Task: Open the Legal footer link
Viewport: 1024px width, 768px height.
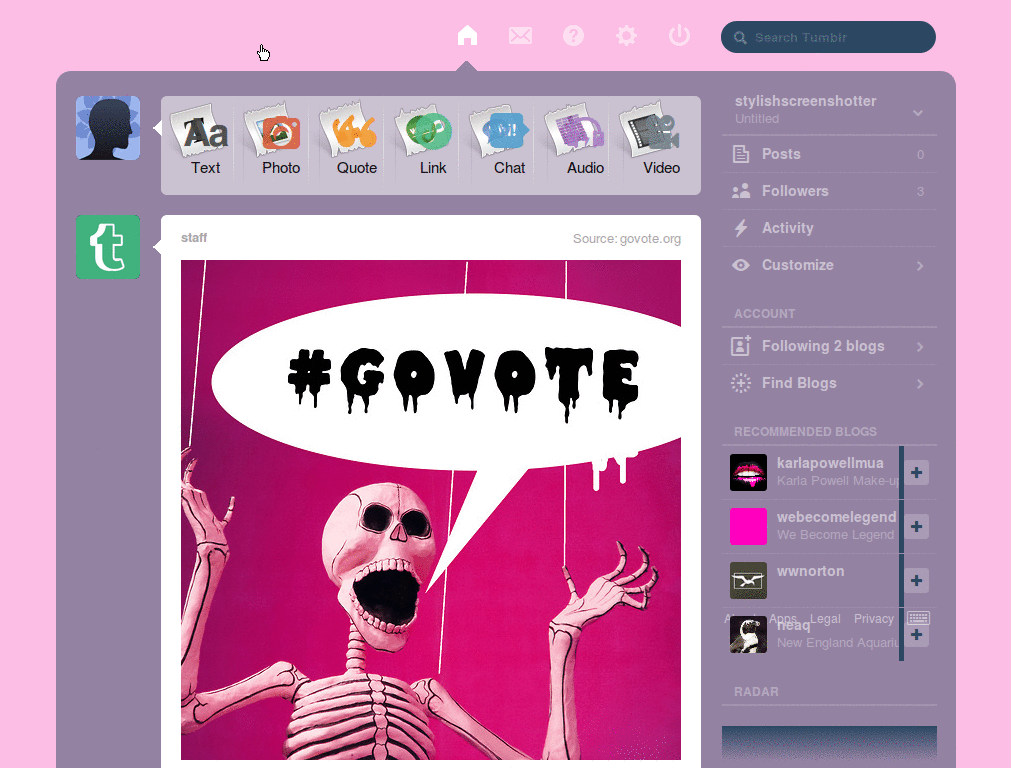Action: point(825,618)
